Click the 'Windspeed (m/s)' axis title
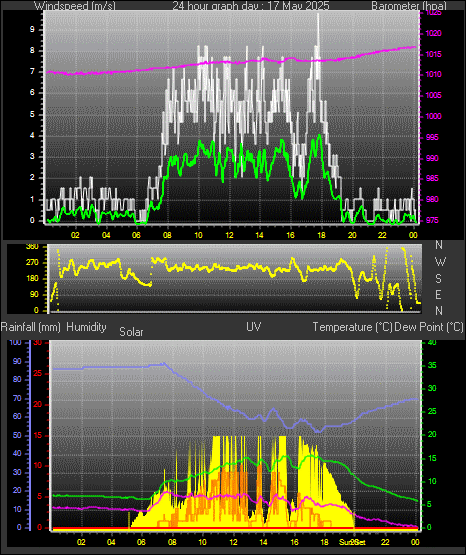The width and height of the screenshot is (466, 555). tap(75, 6)
